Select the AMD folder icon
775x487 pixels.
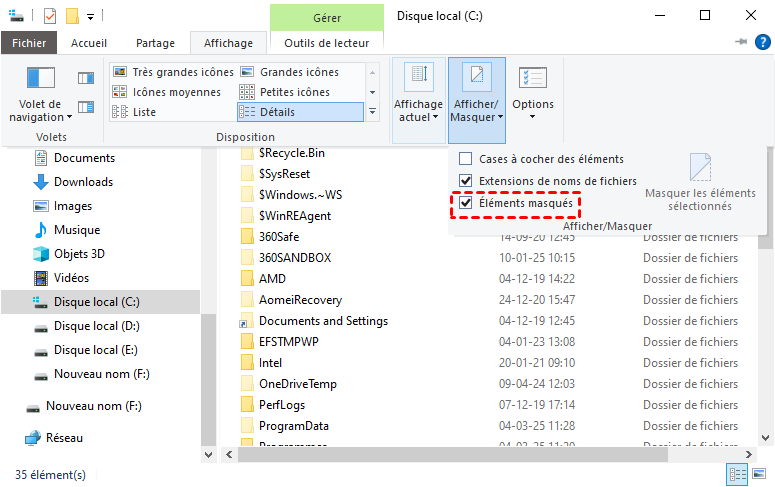point(247,279)
